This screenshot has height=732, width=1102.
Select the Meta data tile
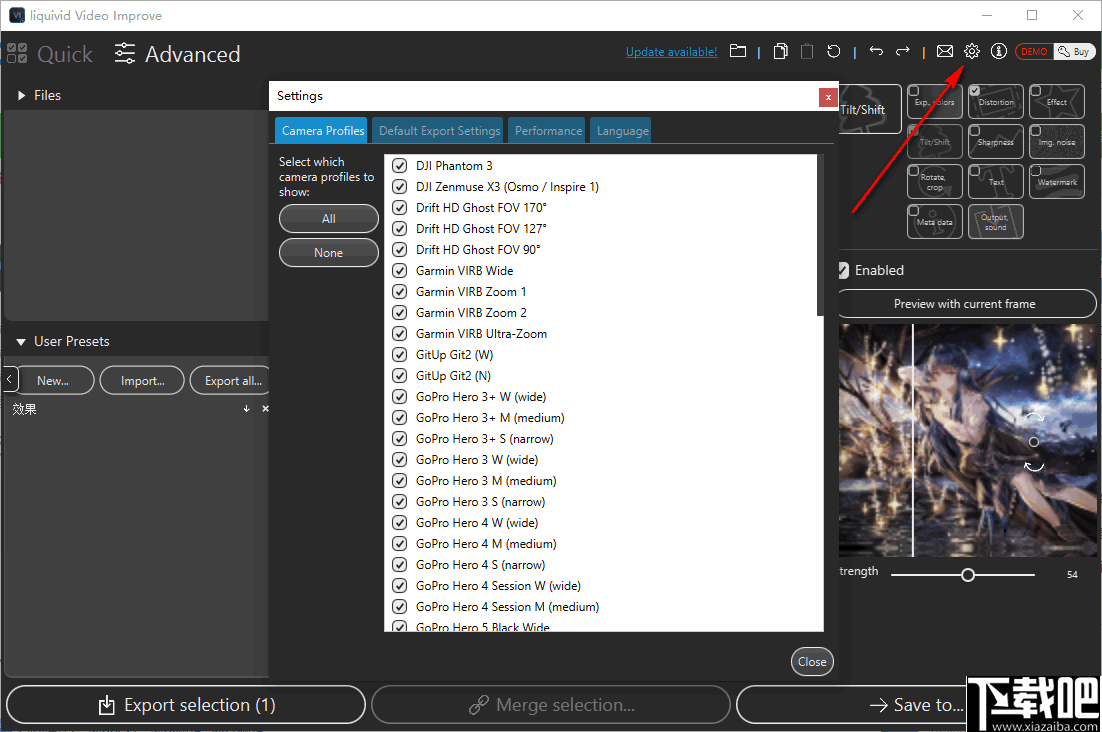[x=934, y=222]
